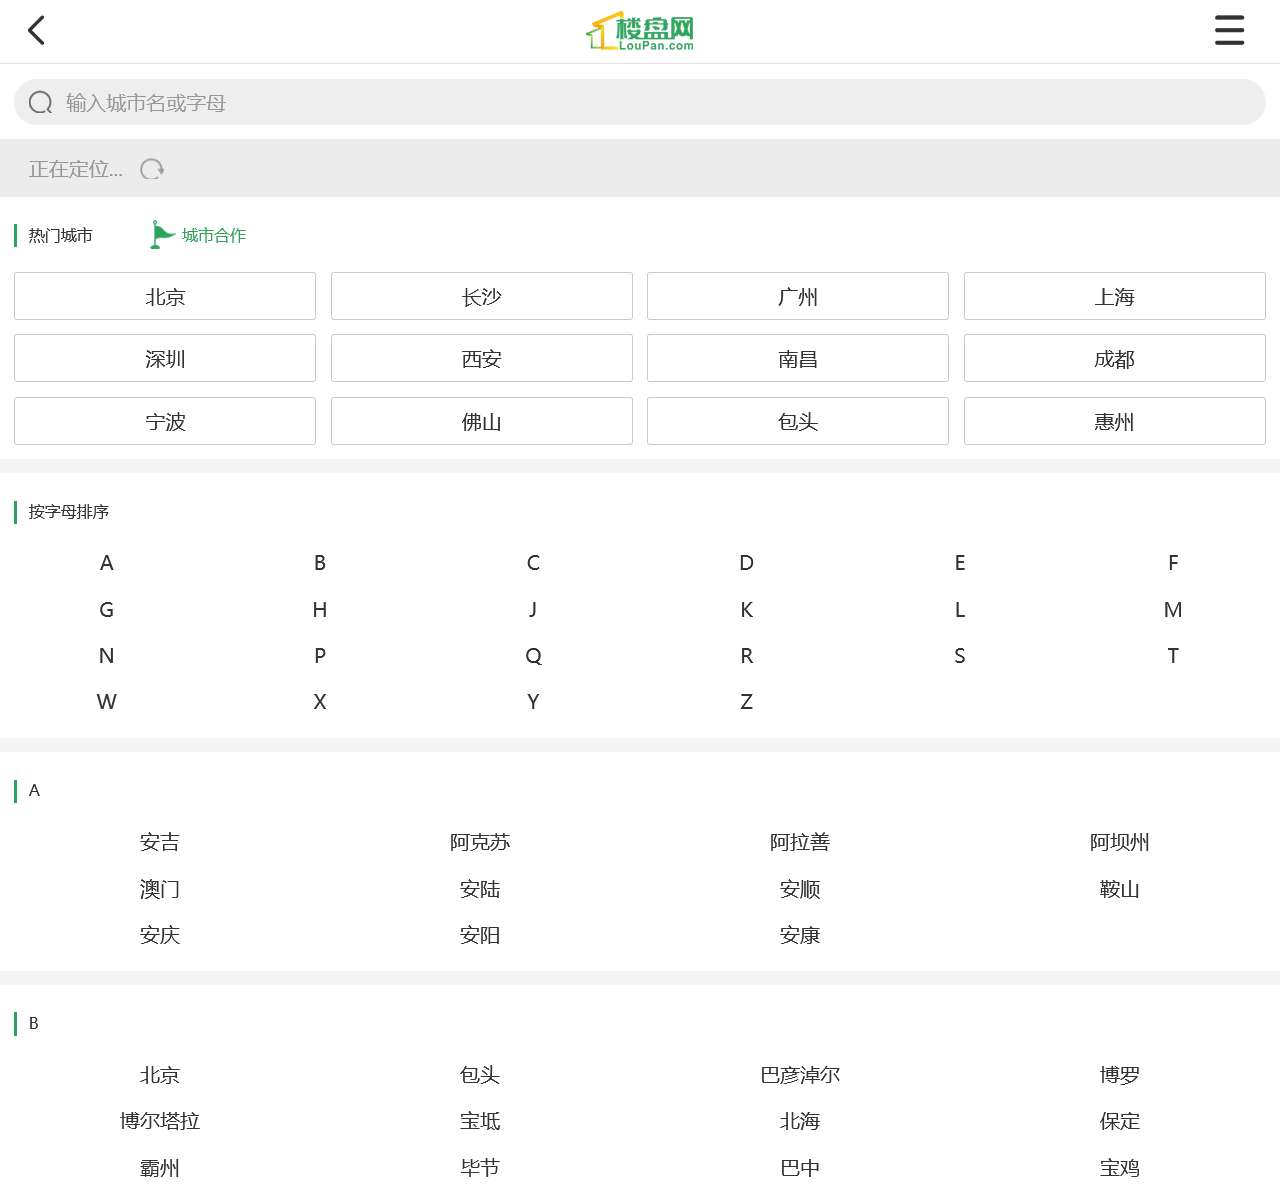The width and height of the screenshot is (1280, 1195).
Task: Open the 城市合作 link
Action: pos(214,236)
